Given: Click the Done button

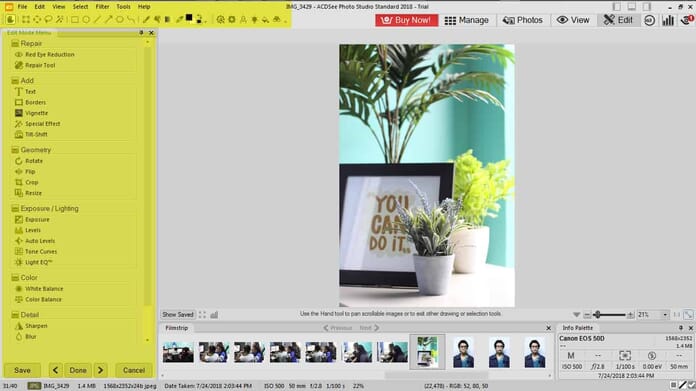Looking at the screenshot, I should coord(78,370).
